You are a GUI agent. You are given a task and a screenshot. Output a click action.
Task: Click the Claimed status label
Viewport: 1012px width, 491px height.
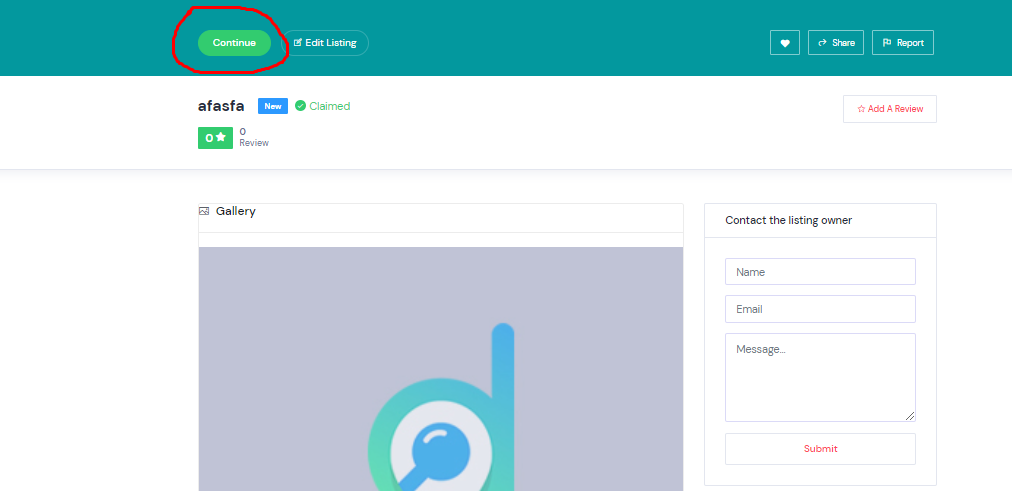(330, 106)
